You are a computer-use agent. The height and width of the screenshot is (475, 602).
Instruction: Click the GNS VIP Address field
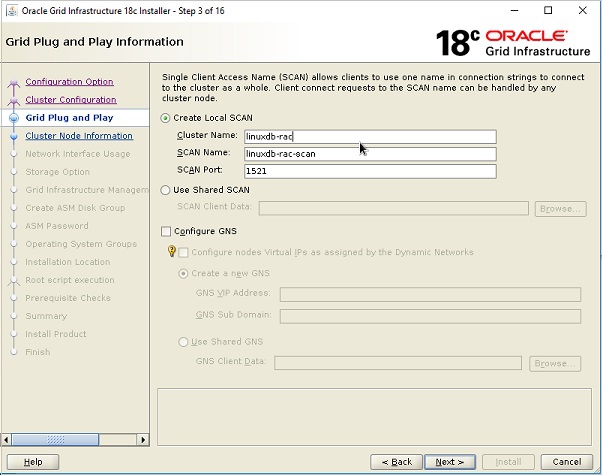point(430,295)
